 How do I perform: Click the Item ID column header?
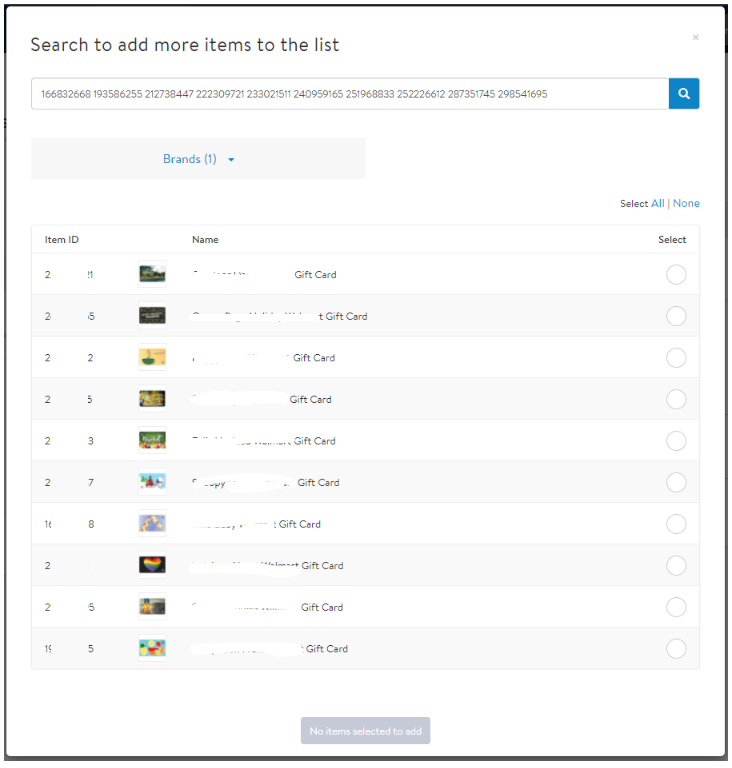click(x=62, y=240)
